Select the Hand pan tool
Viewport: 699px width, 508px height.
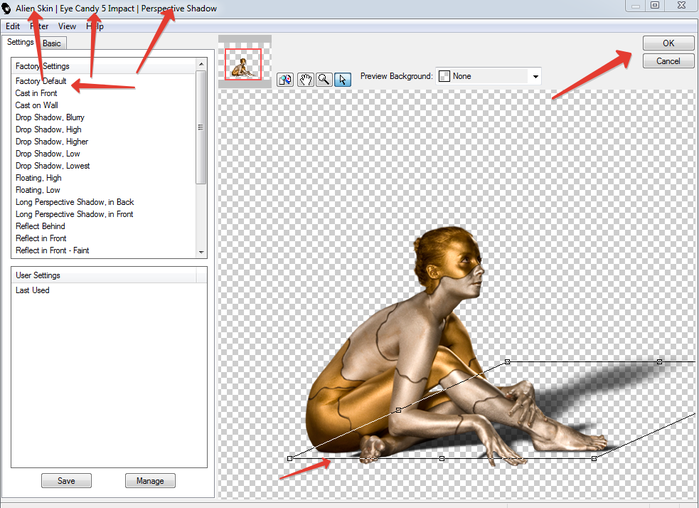click(x=305, y=80)
